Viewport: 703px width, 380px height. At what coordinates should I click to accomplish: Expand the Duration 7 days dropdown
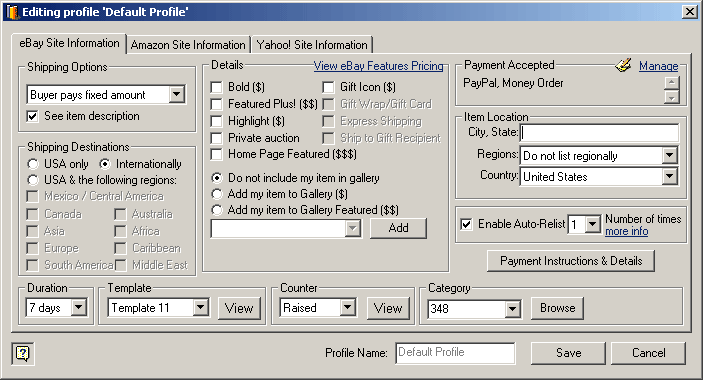78,308
